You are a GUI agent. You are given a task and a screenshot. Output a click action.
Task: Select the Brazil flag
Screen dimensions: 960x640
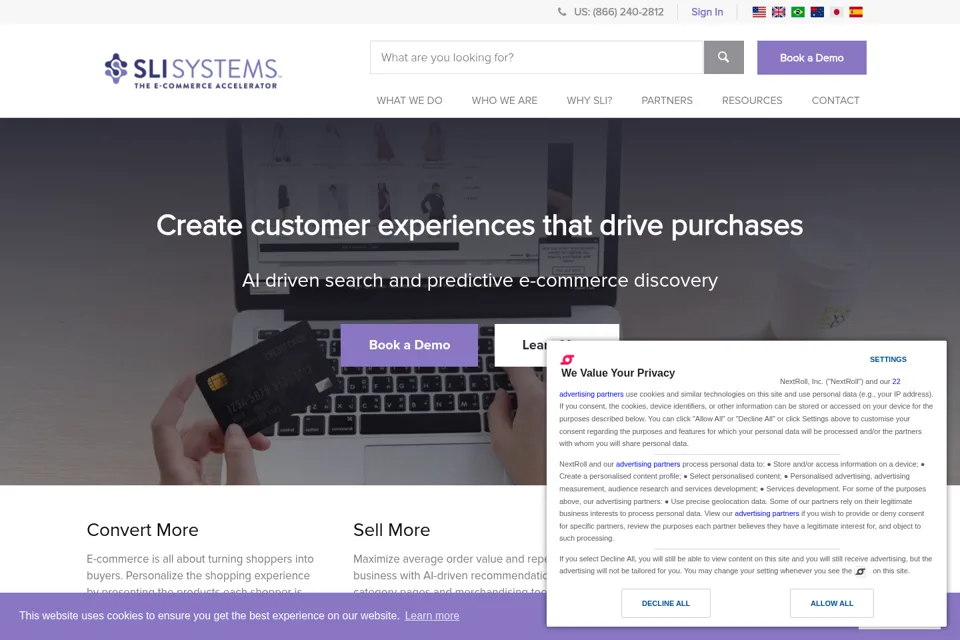click(798, 12)
